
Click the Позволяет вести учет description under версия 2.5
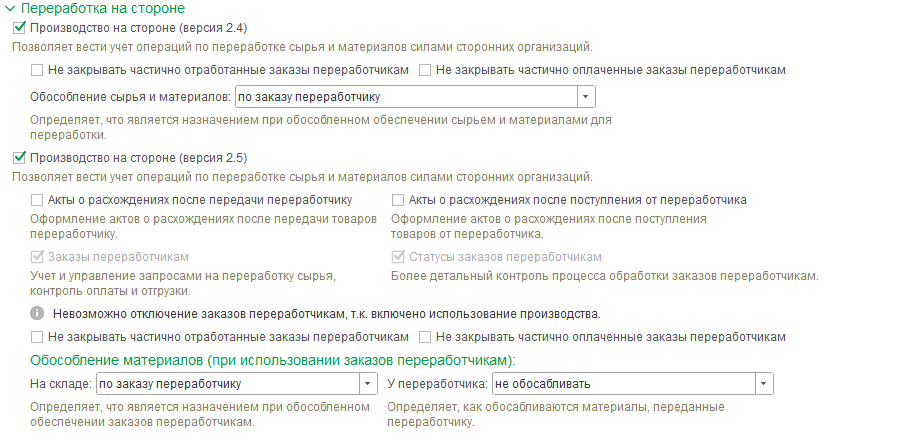[302, 177]
